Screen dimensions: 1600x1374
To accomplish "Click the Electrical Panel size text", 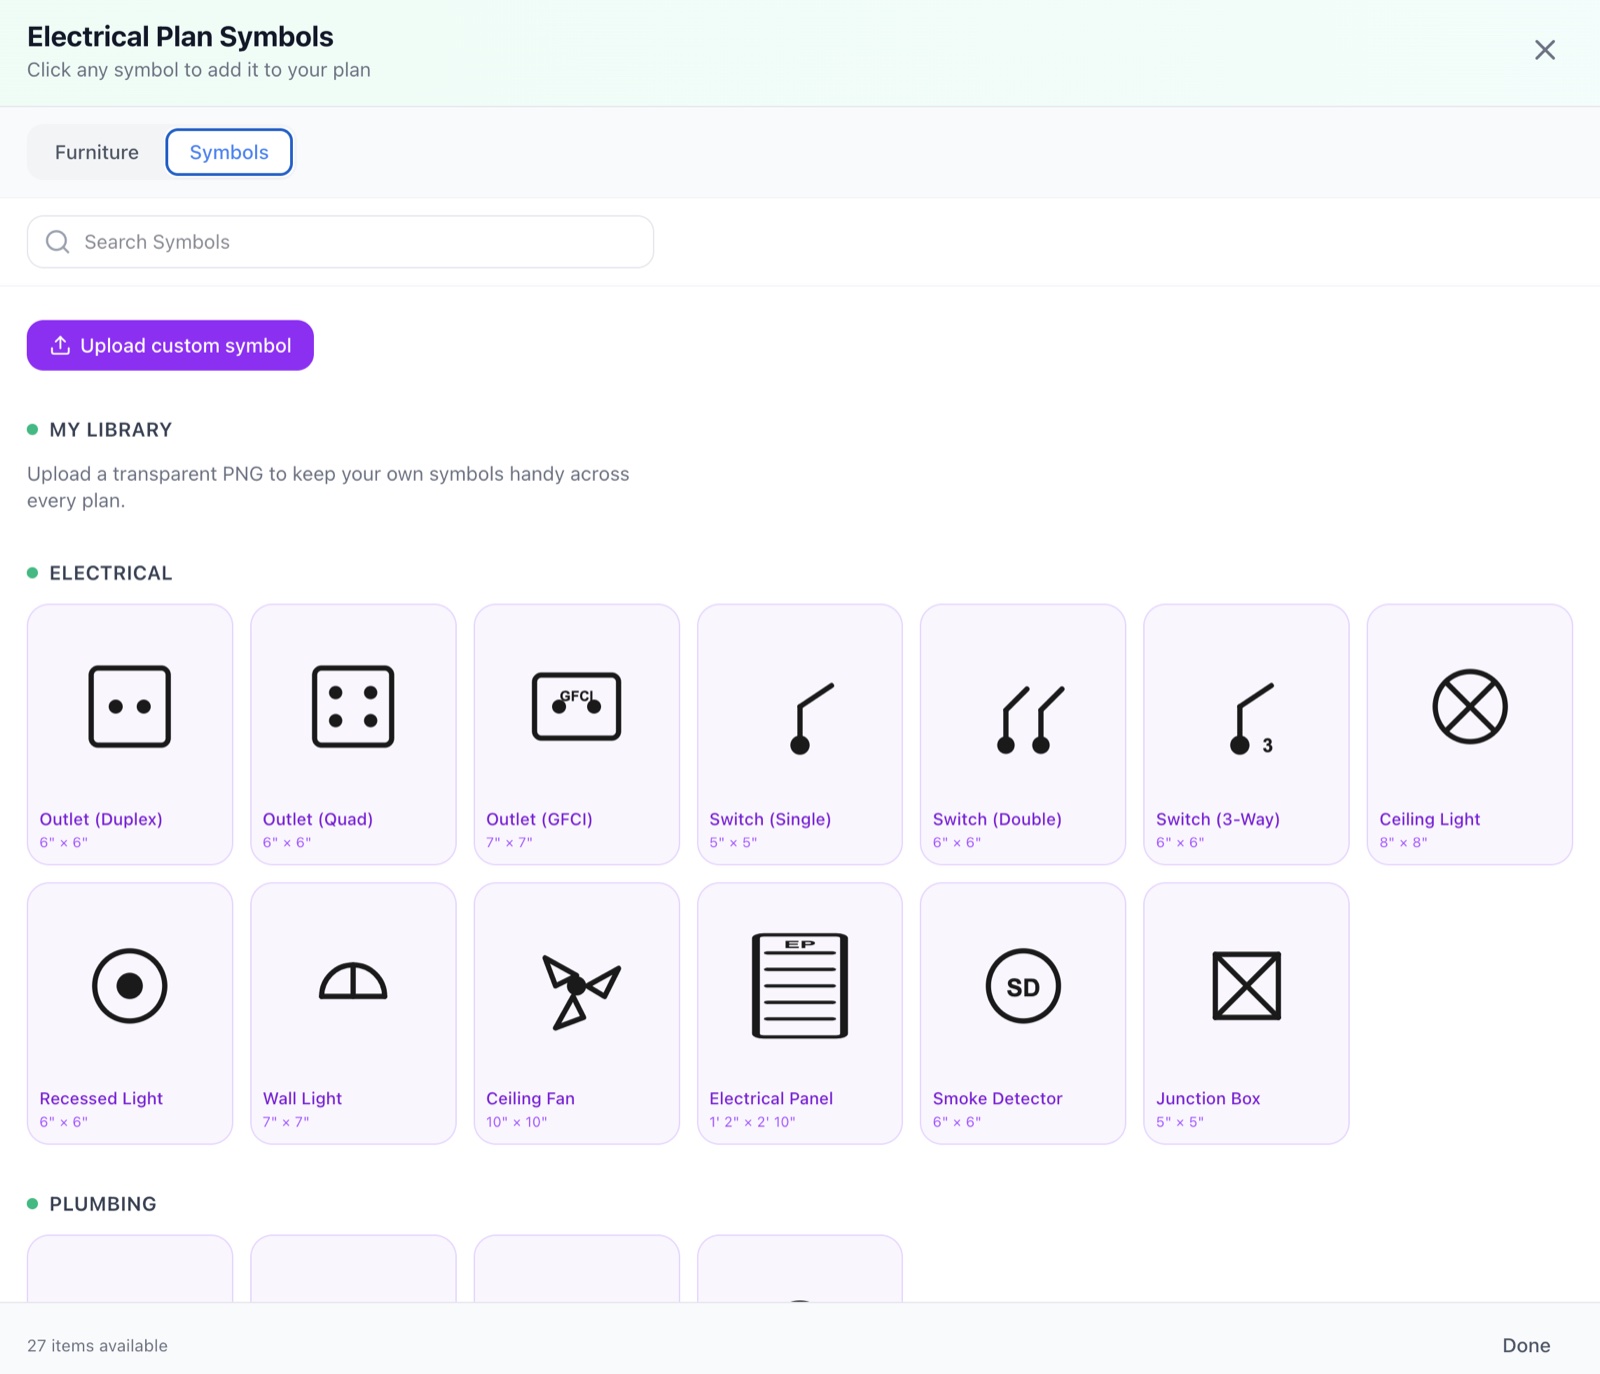I will point(752,1122).
